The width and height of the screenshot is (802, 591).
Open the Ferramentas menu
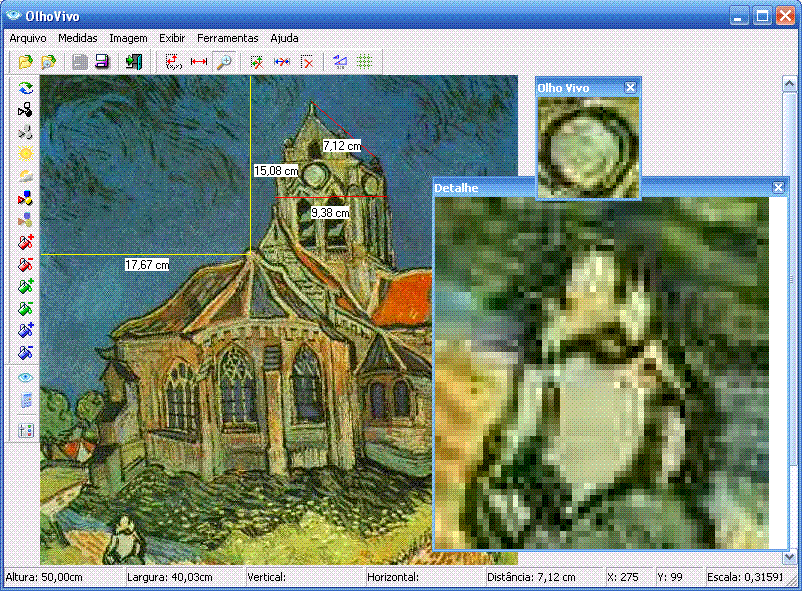pyautogui.click(x=228, y=38)
